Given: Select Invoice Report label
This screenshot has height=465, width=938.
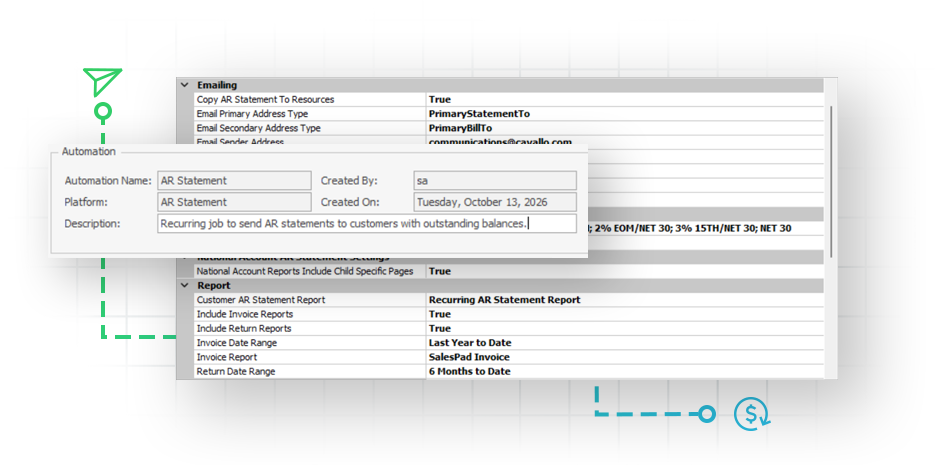Looking at the screenshot, I should click(x=227, y=357).
